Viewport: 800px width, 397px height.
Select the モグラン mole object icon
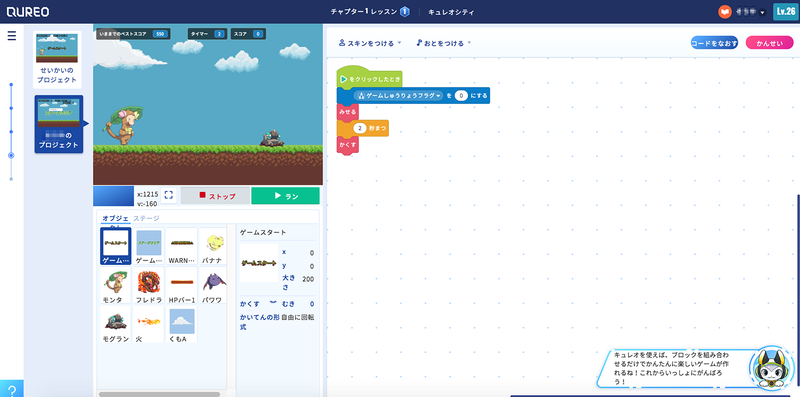[116, 325]
